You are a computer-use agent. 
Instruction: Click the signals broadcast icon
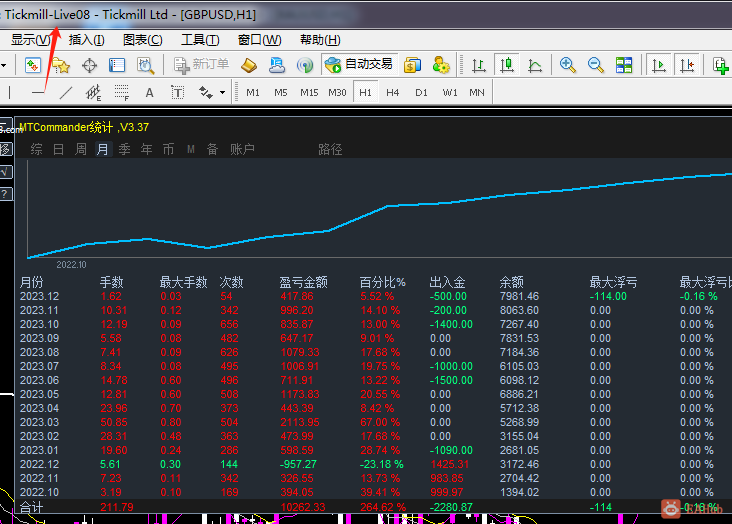point(305,65)
